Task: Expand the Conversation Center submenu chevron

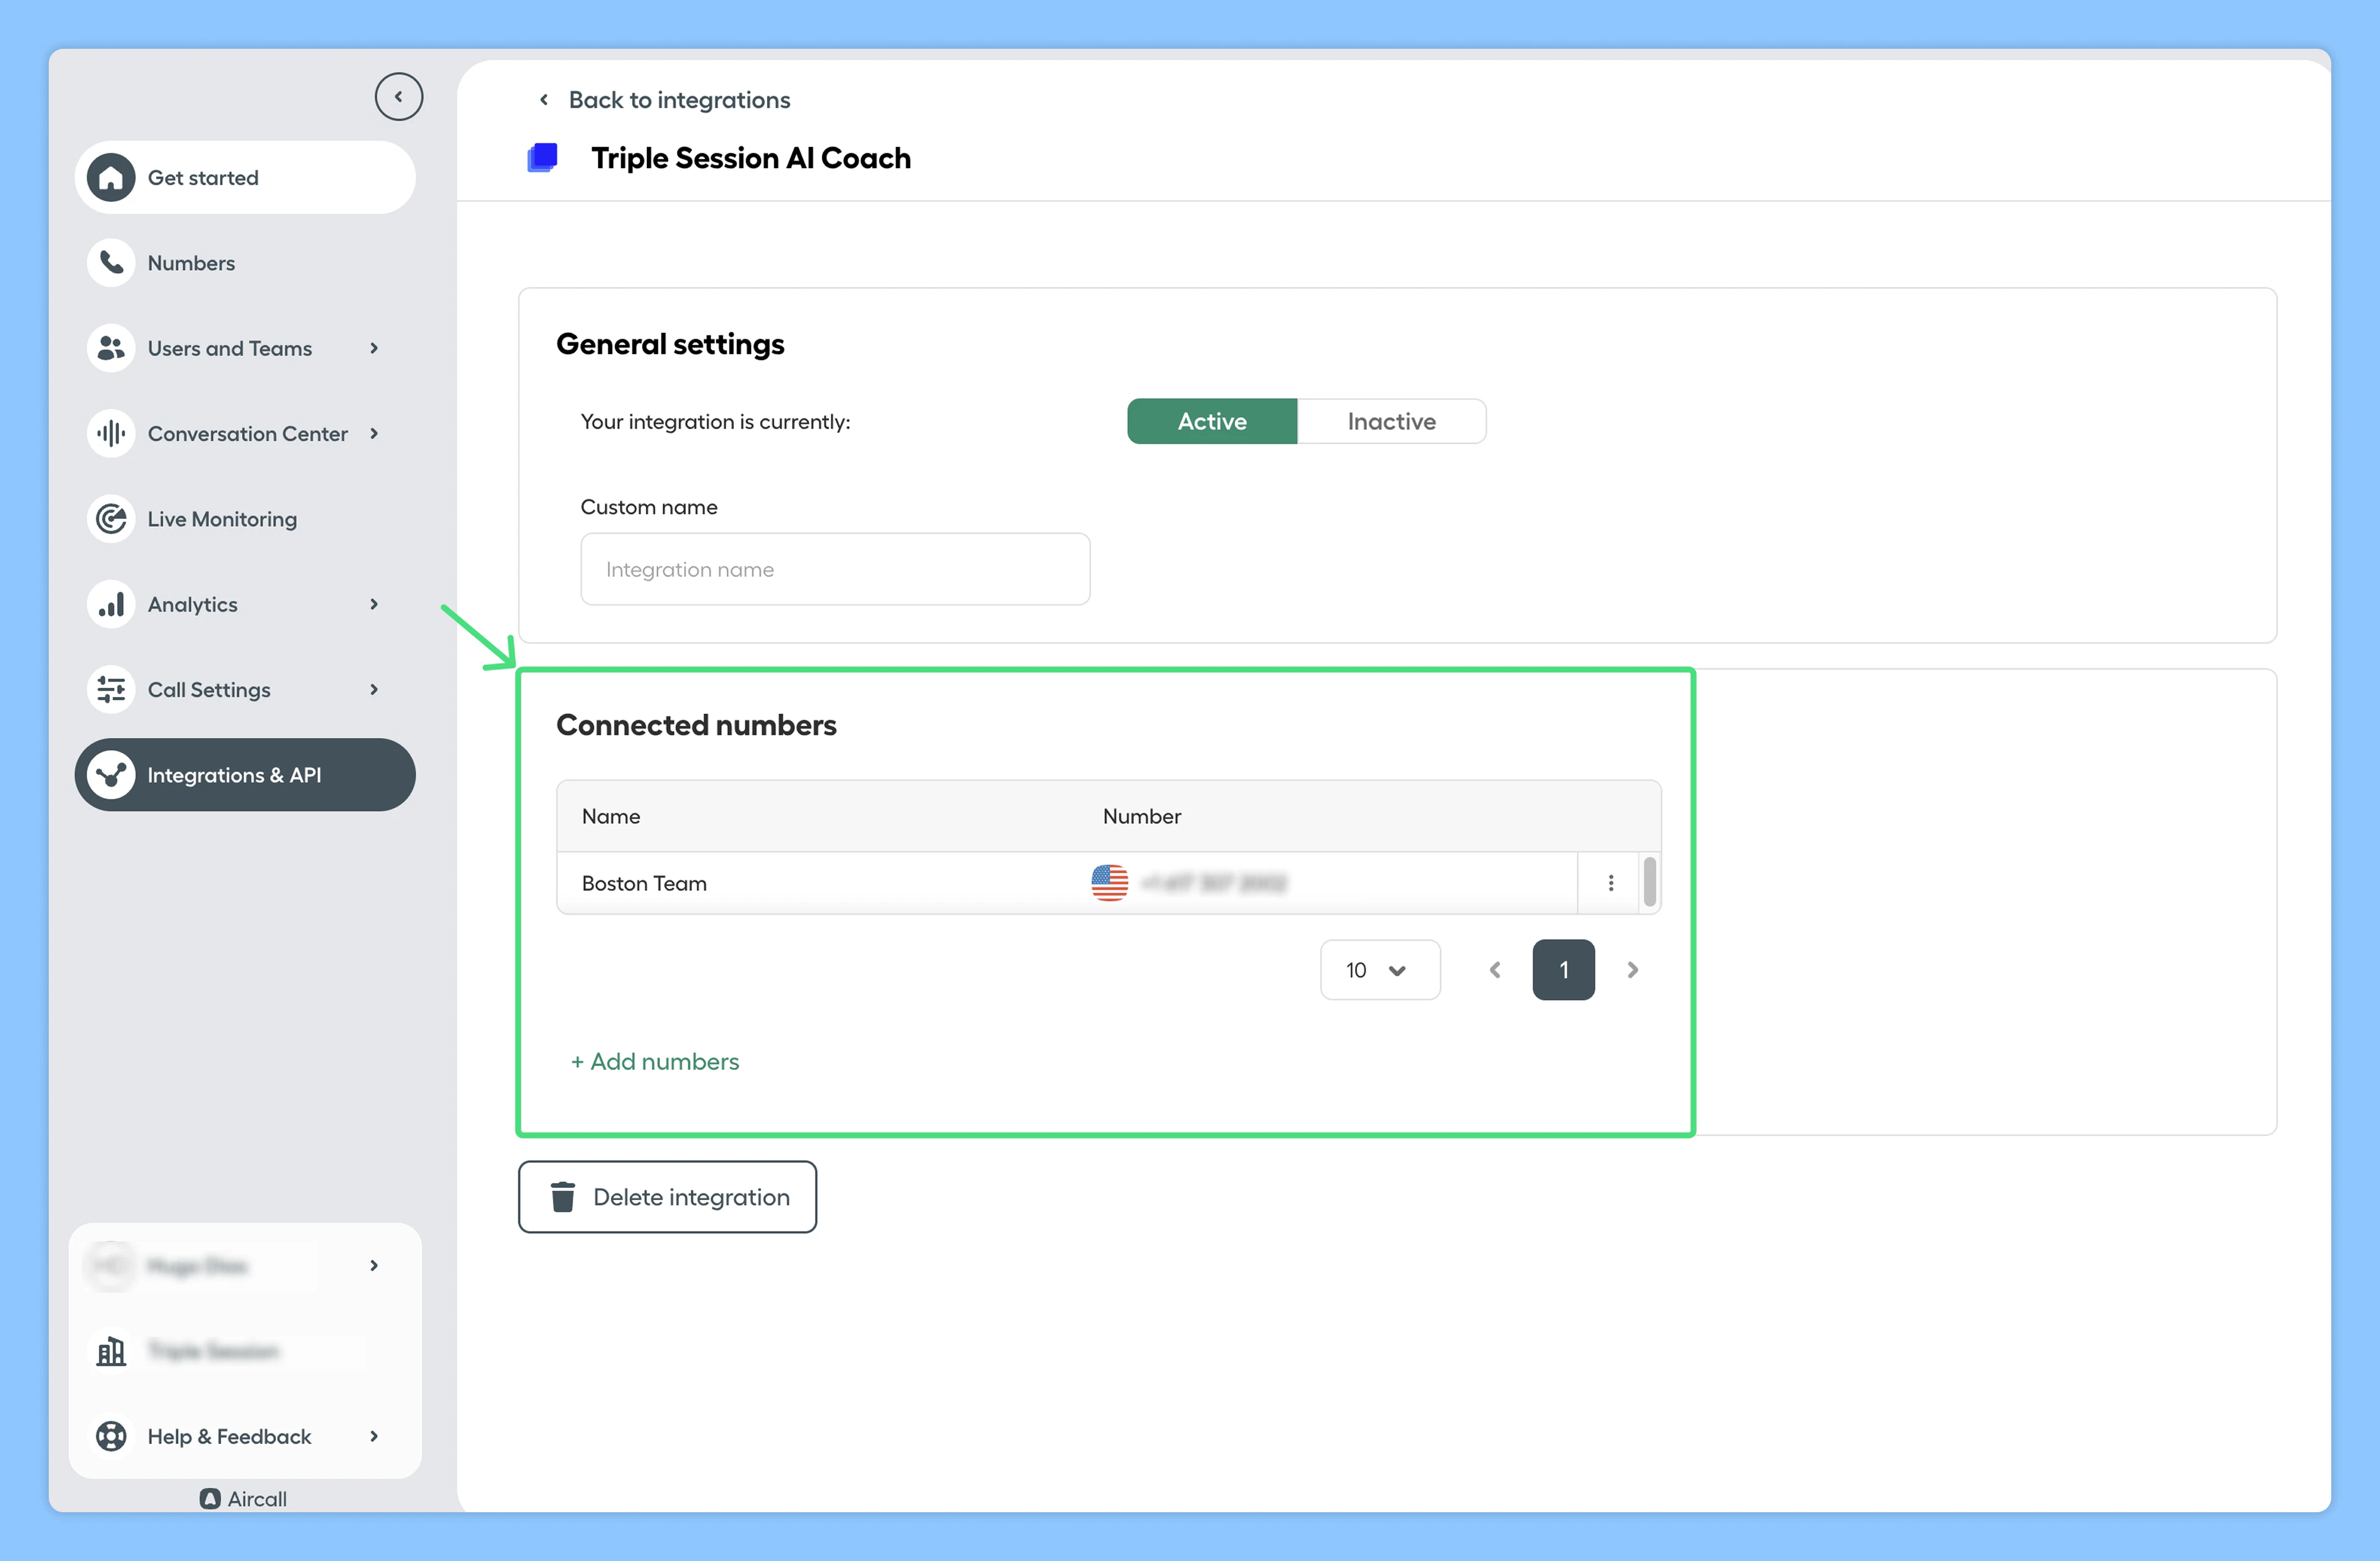Action: pos(374,433)
